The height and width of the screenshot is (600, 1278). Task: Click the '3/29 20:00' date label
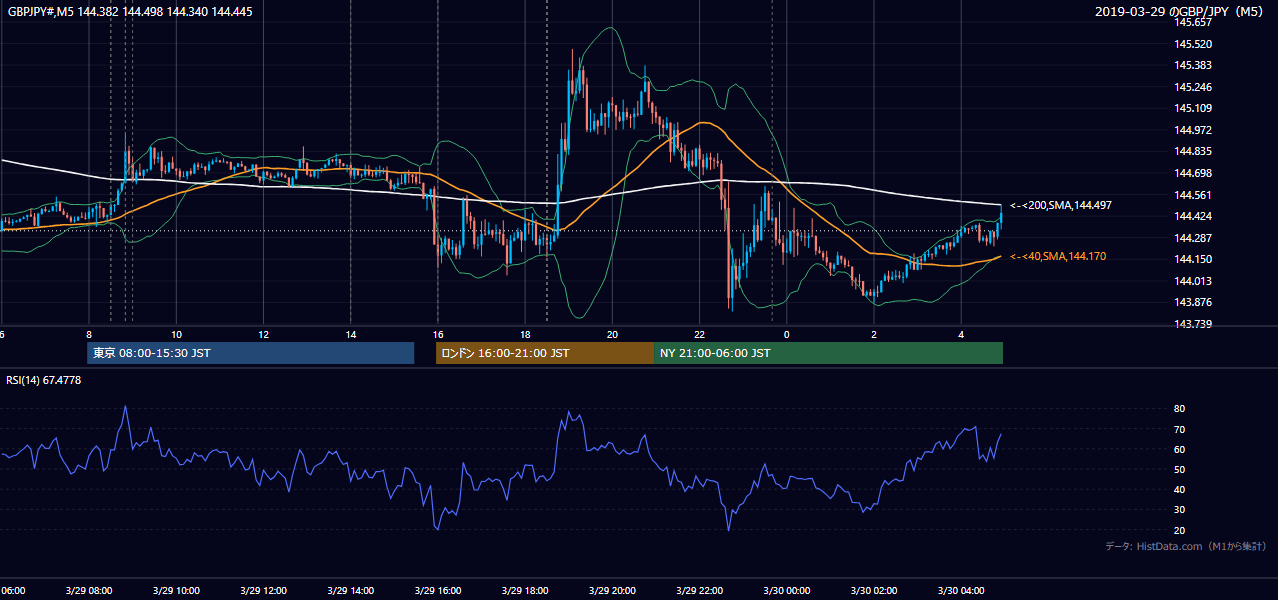coord(613,590)
